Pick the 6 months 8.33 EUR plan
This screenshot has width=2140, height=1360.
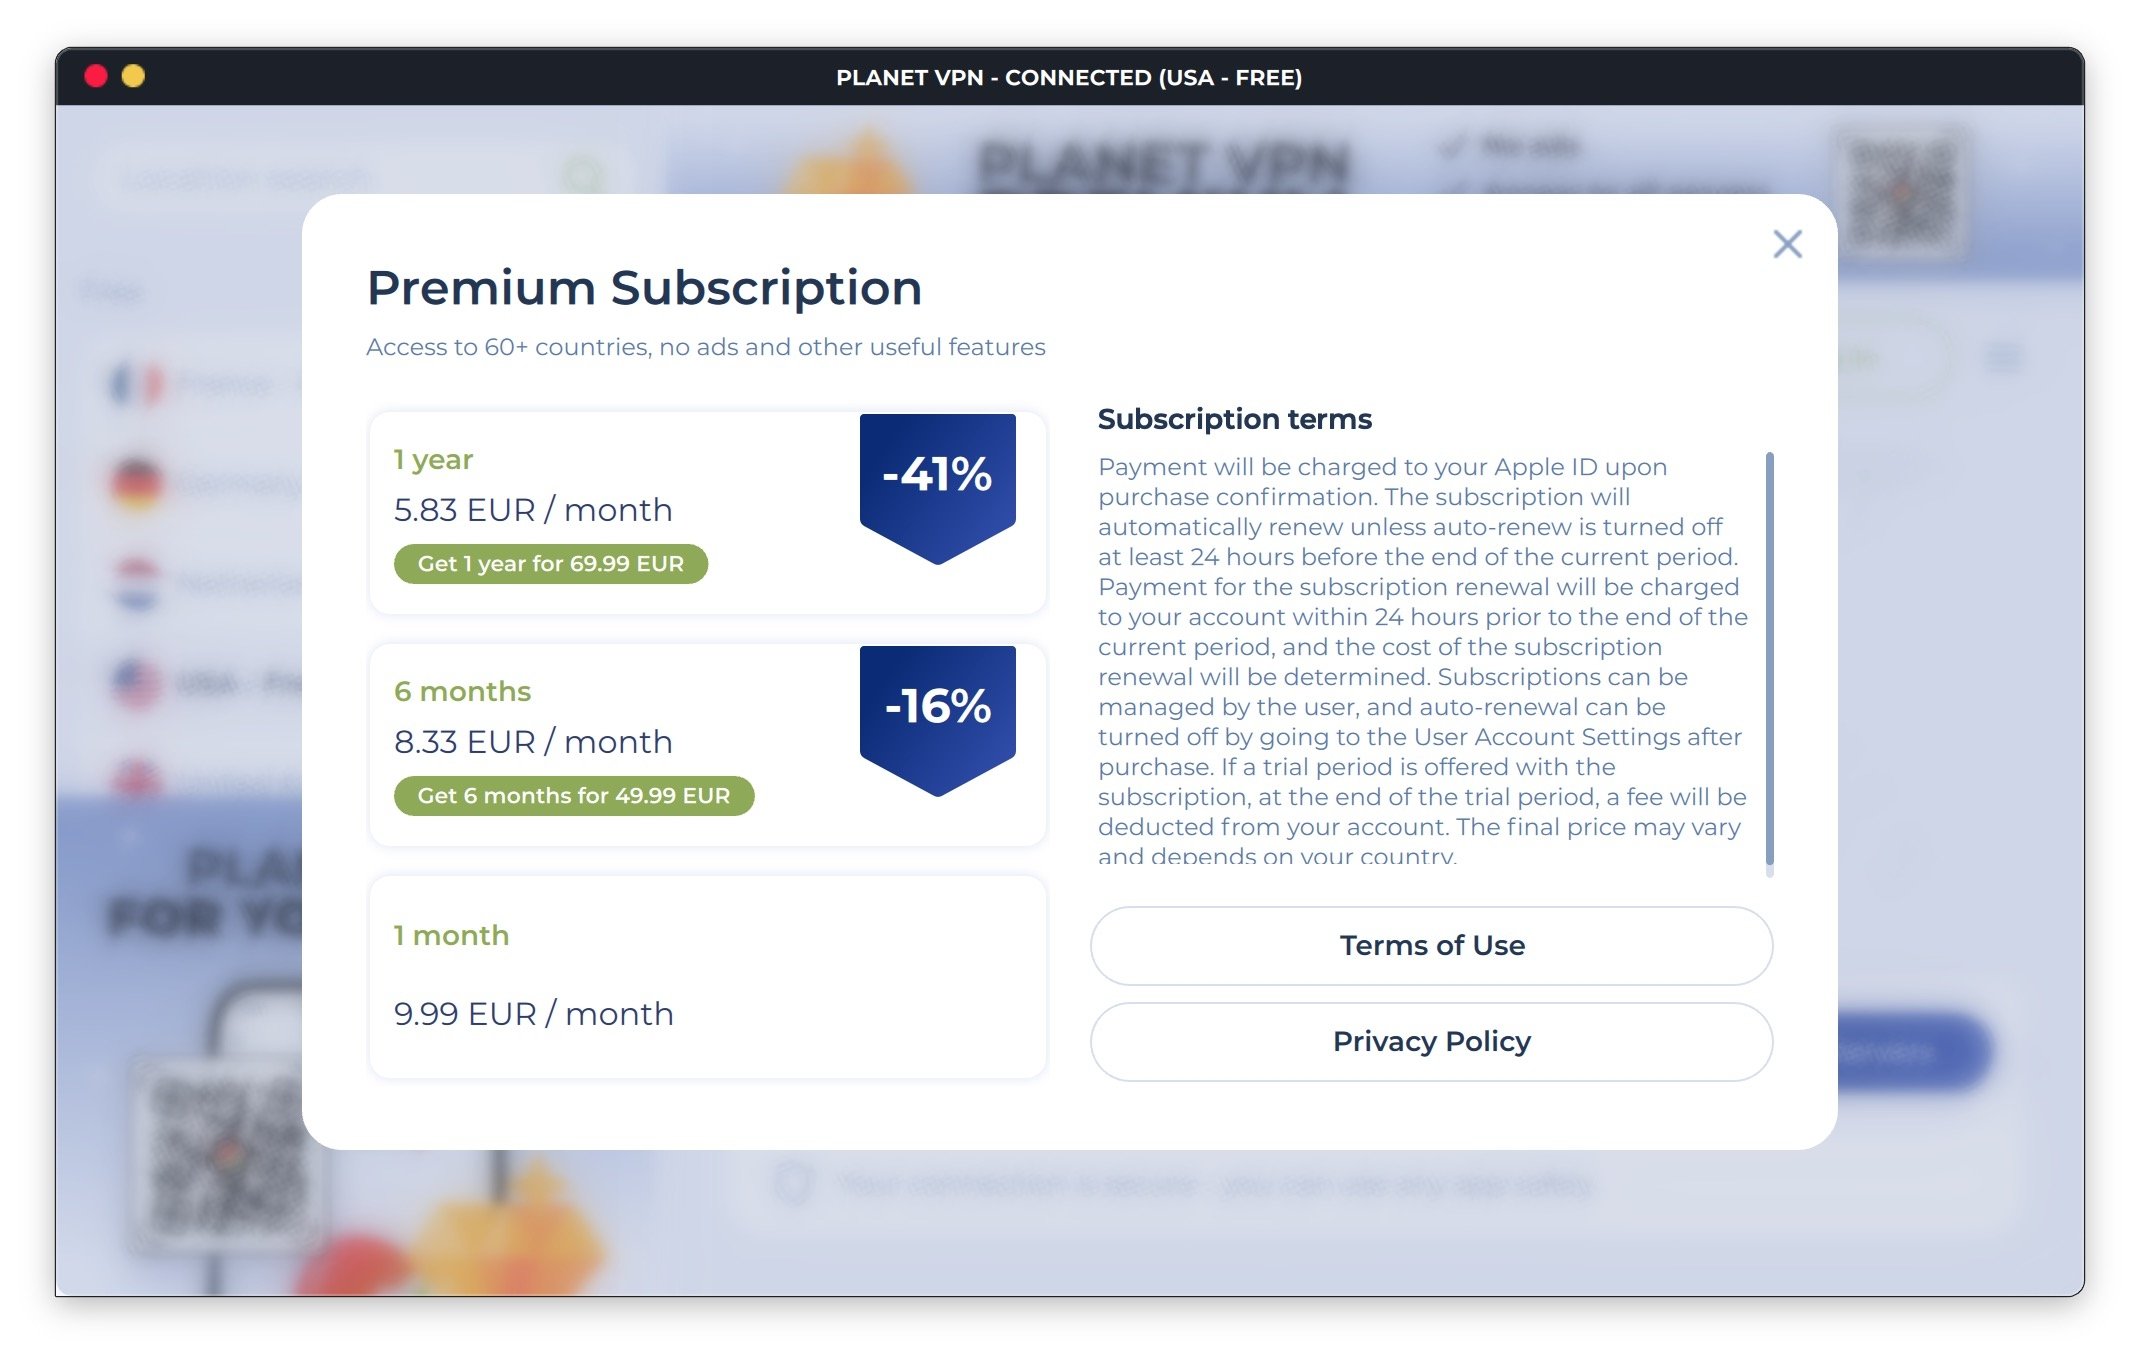(533, 742)
